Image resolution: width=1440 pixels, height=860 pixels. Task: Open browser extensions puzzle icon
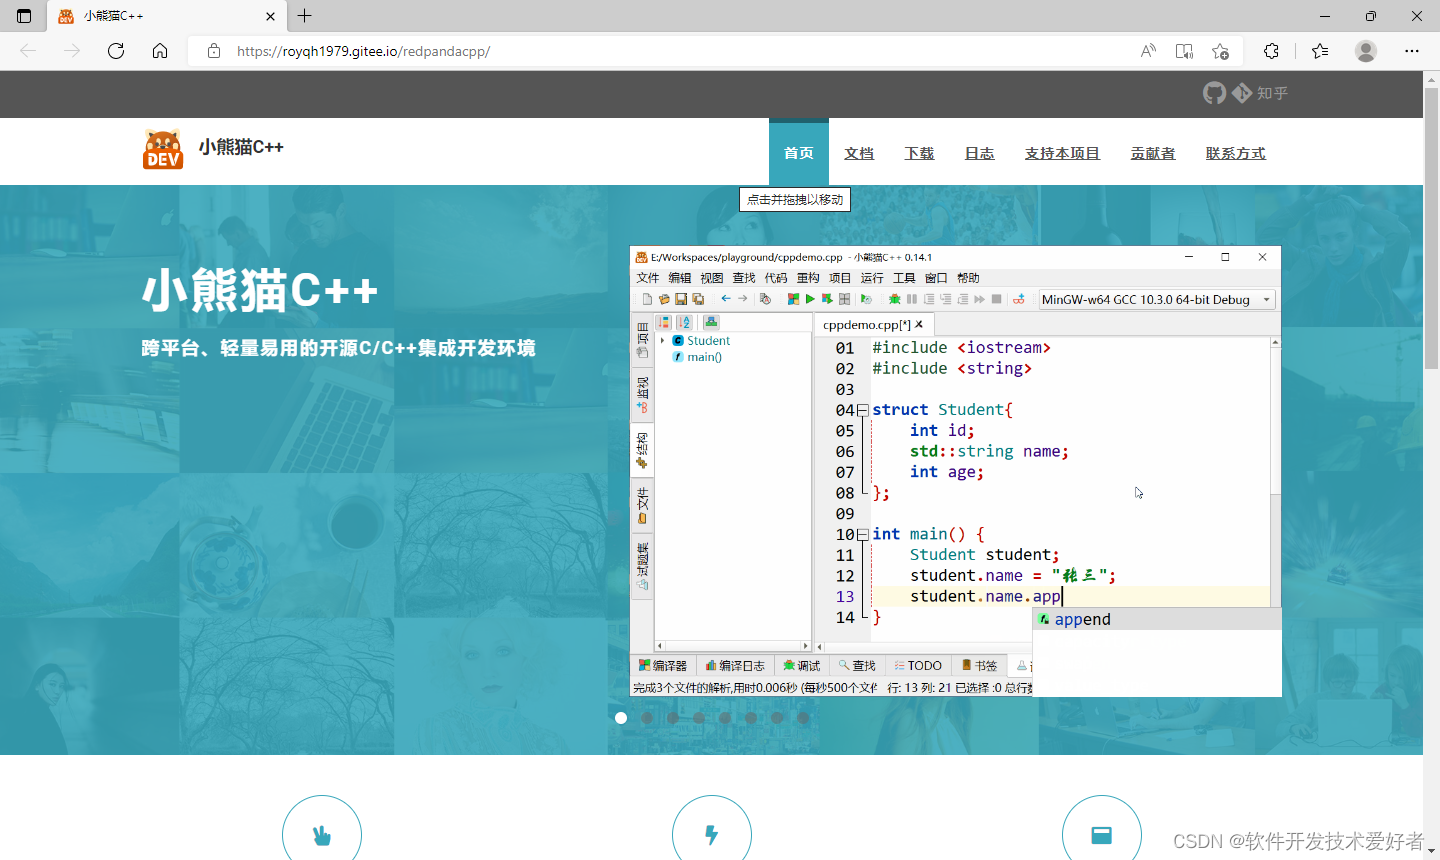[x=1271, y=51]
